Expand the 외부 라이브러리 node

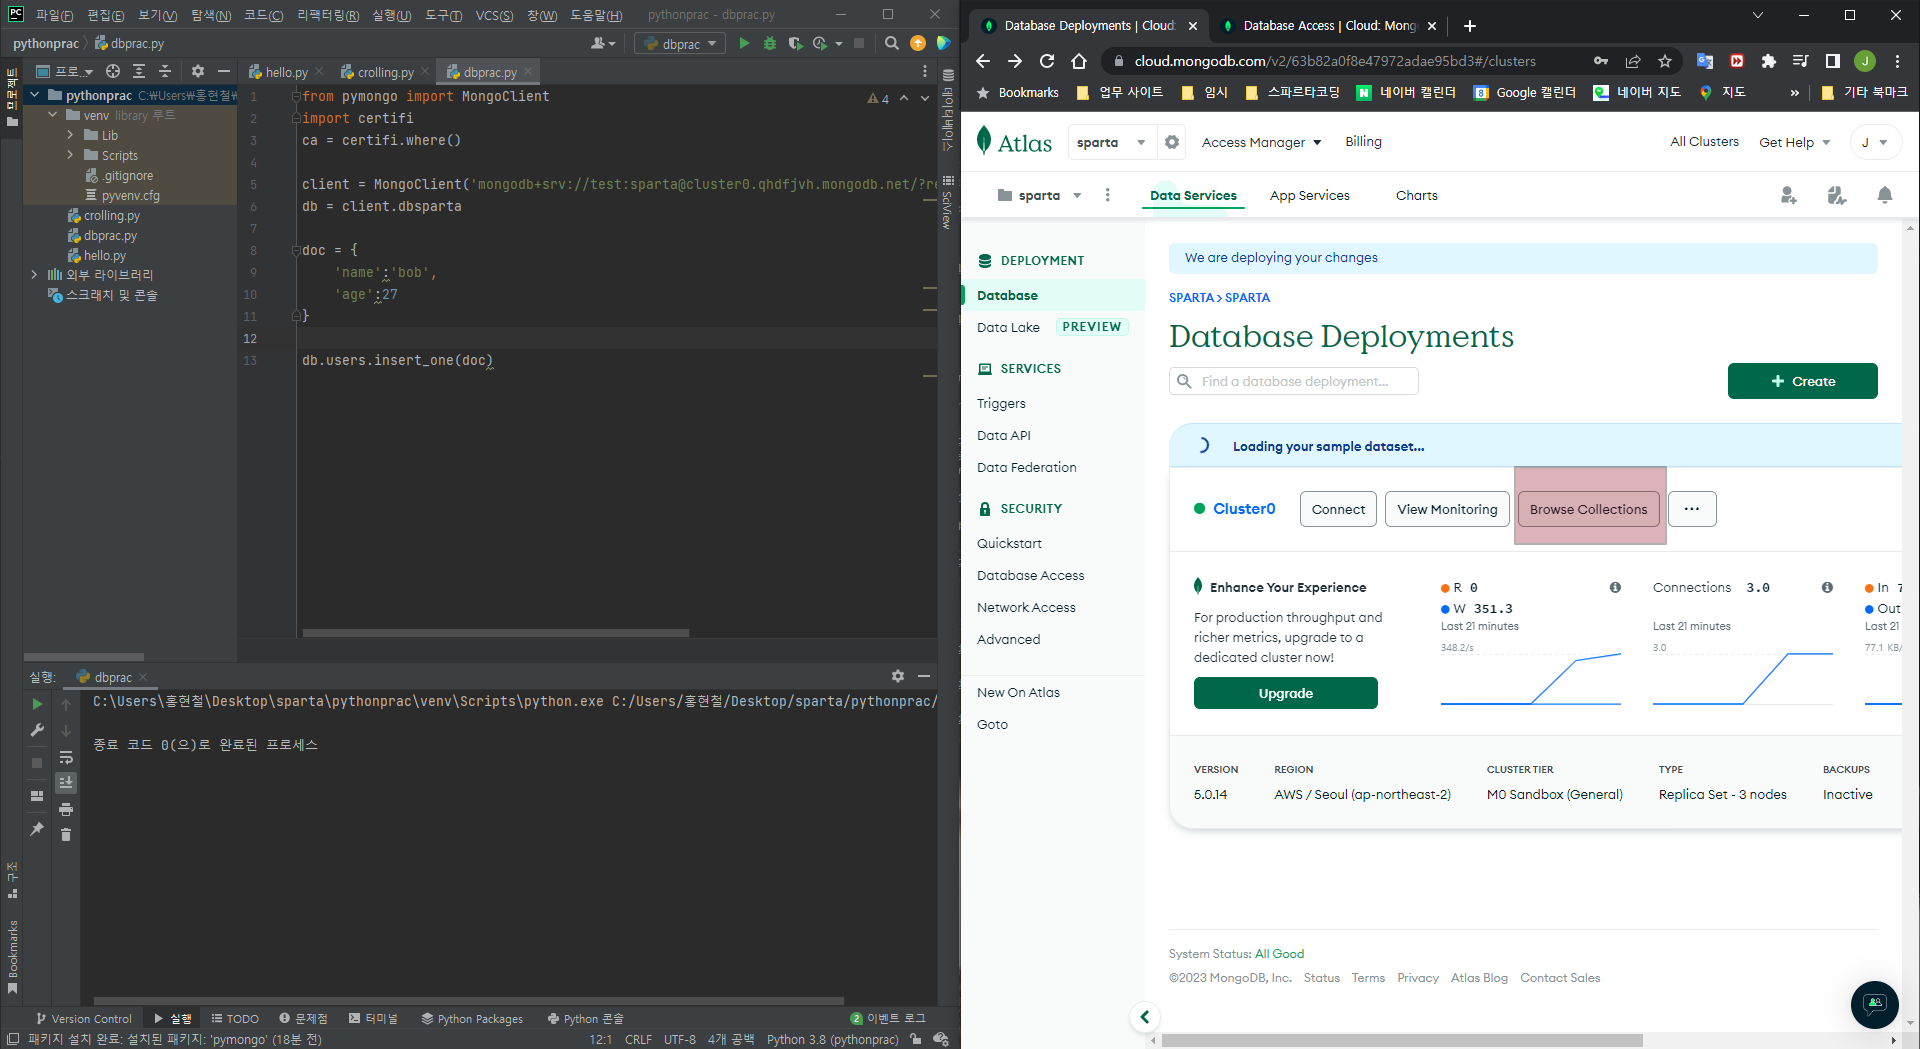point(35,274)
